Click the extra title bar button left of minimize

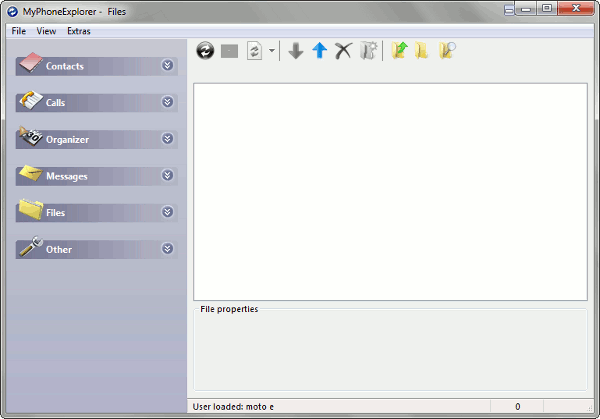(x=509, y=10)
